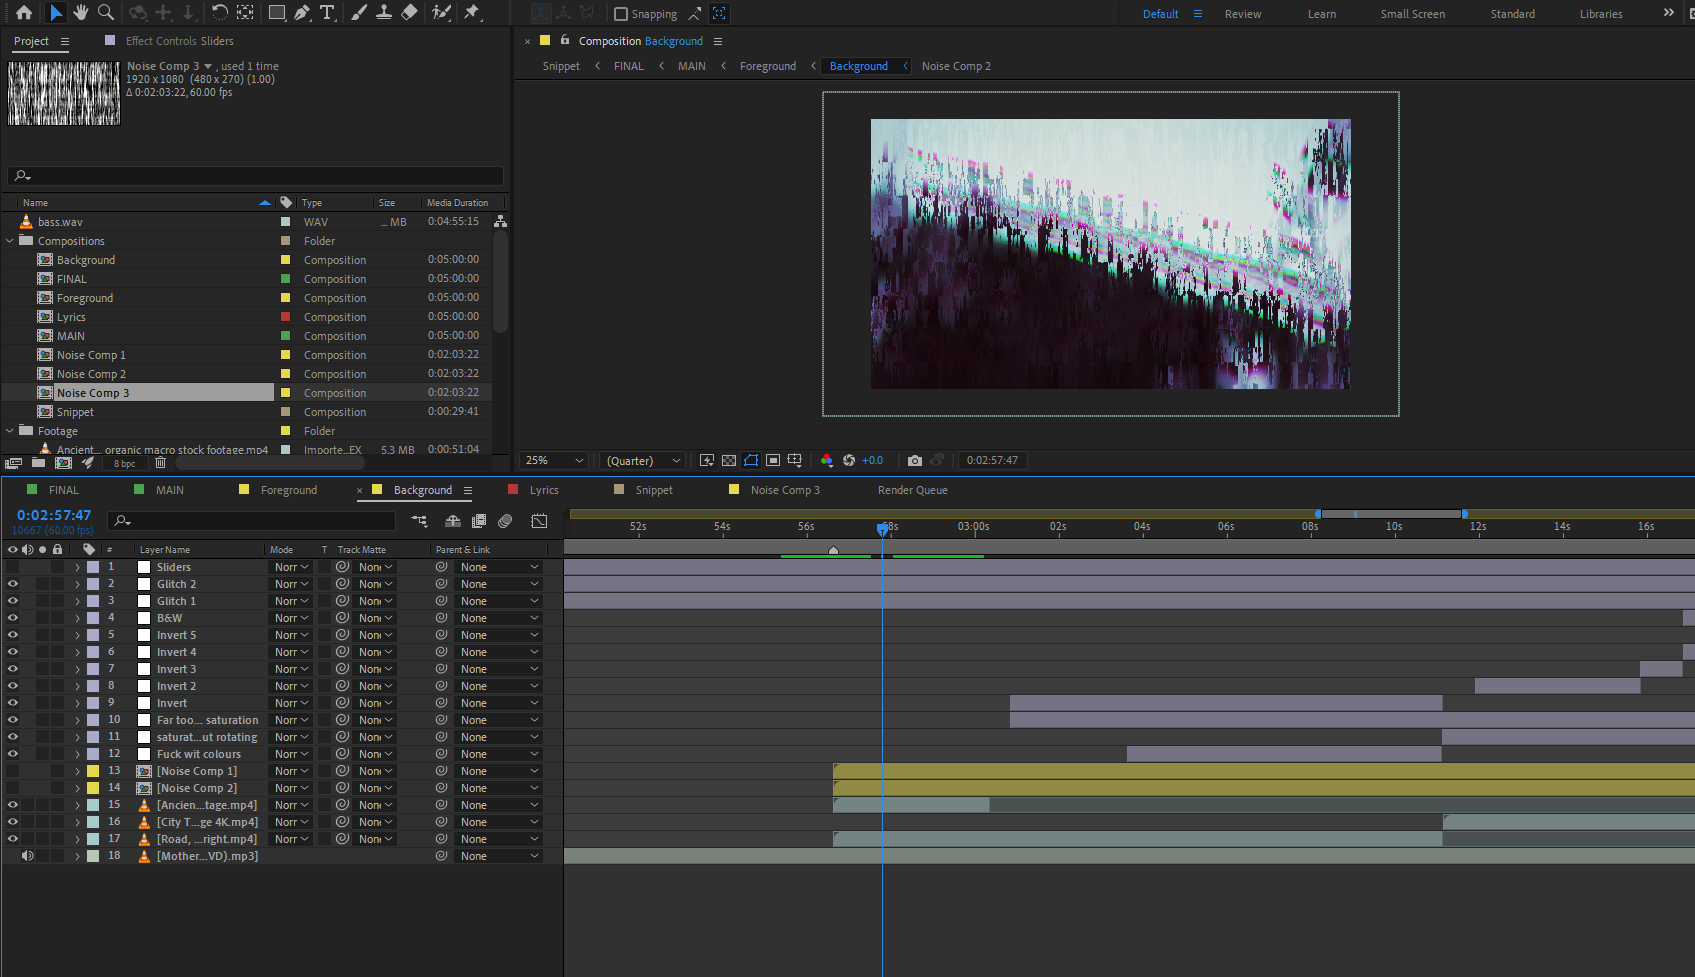Select the Eraser tool
Viewport: 1695px width, 977px height.
pos(409,13)
